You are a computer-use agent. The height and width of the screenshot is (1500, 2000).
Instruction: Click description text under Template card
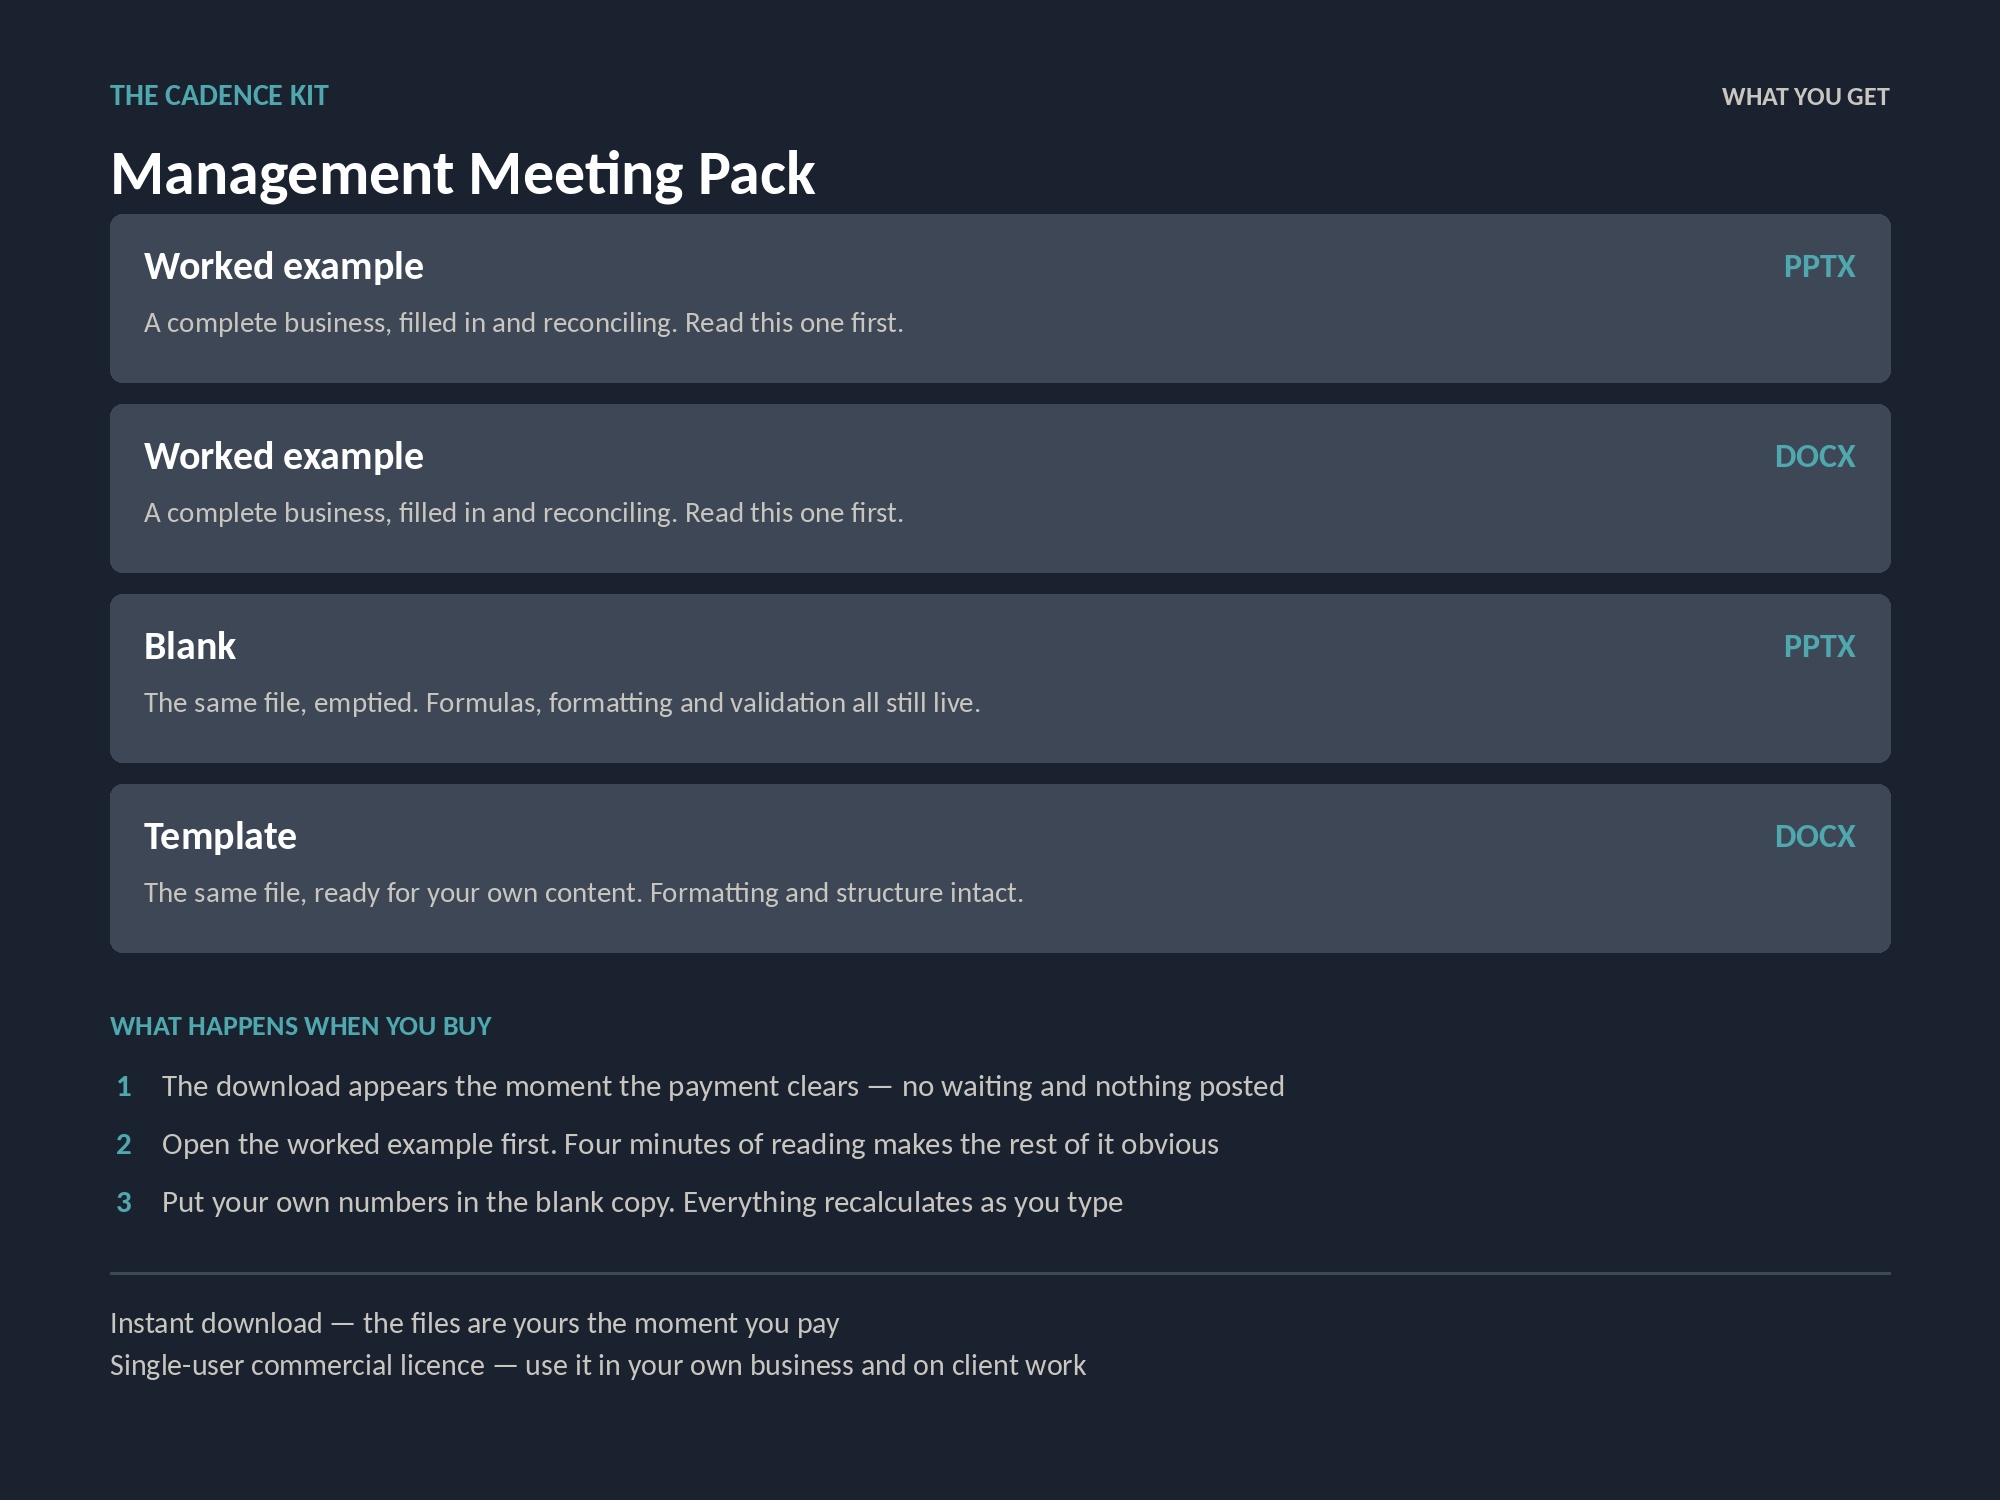coord(584,893)
